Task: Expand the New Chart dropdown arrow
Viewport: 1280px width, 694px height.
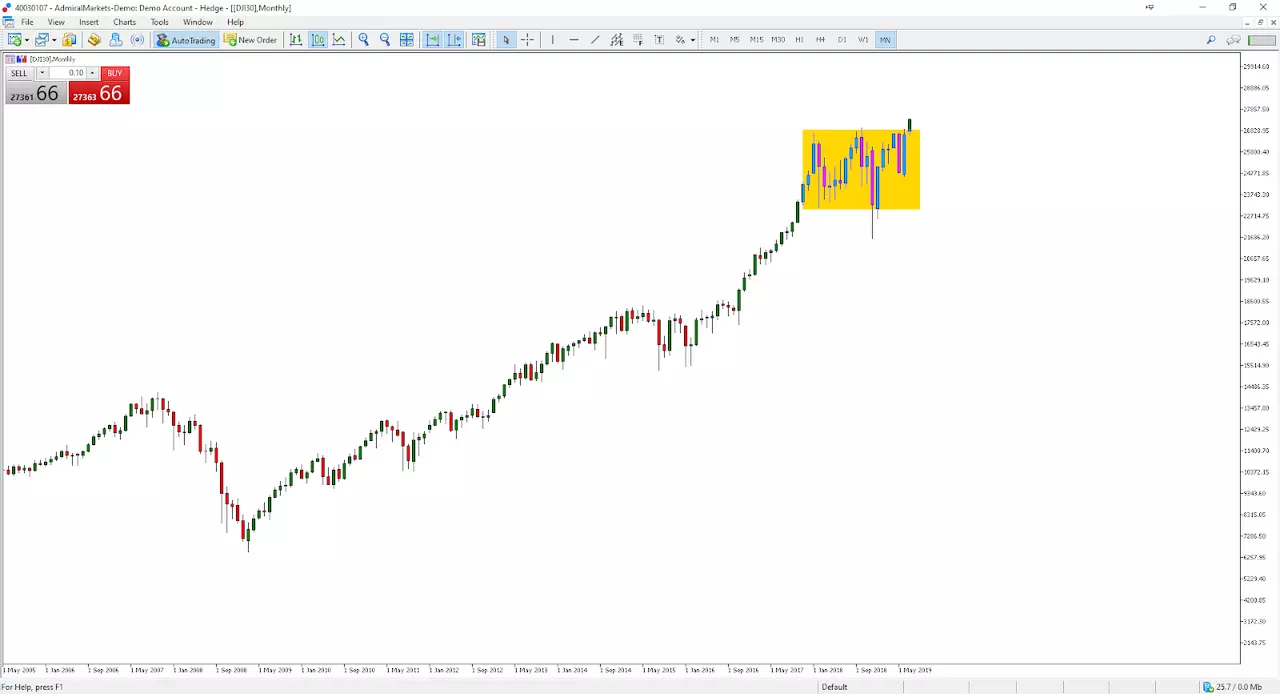Action: 26,40
